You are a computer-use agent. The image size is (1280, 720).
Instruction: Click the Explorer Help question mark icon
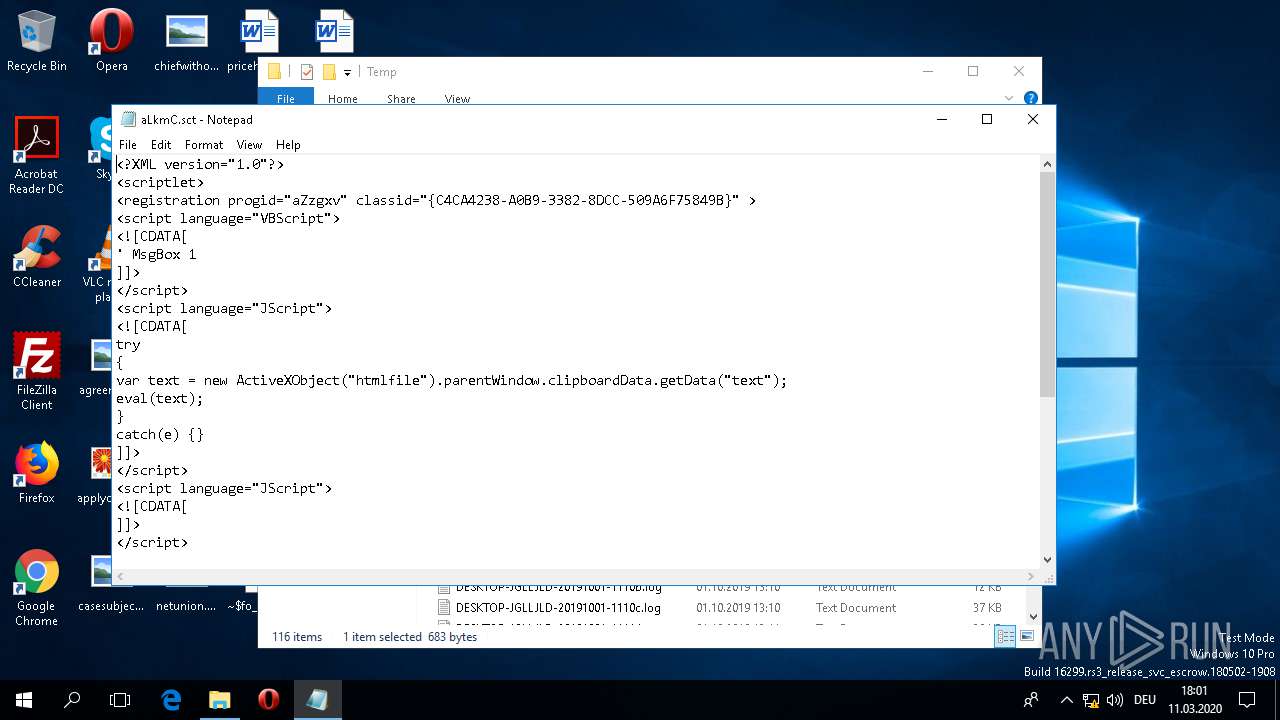point(1031,98)
